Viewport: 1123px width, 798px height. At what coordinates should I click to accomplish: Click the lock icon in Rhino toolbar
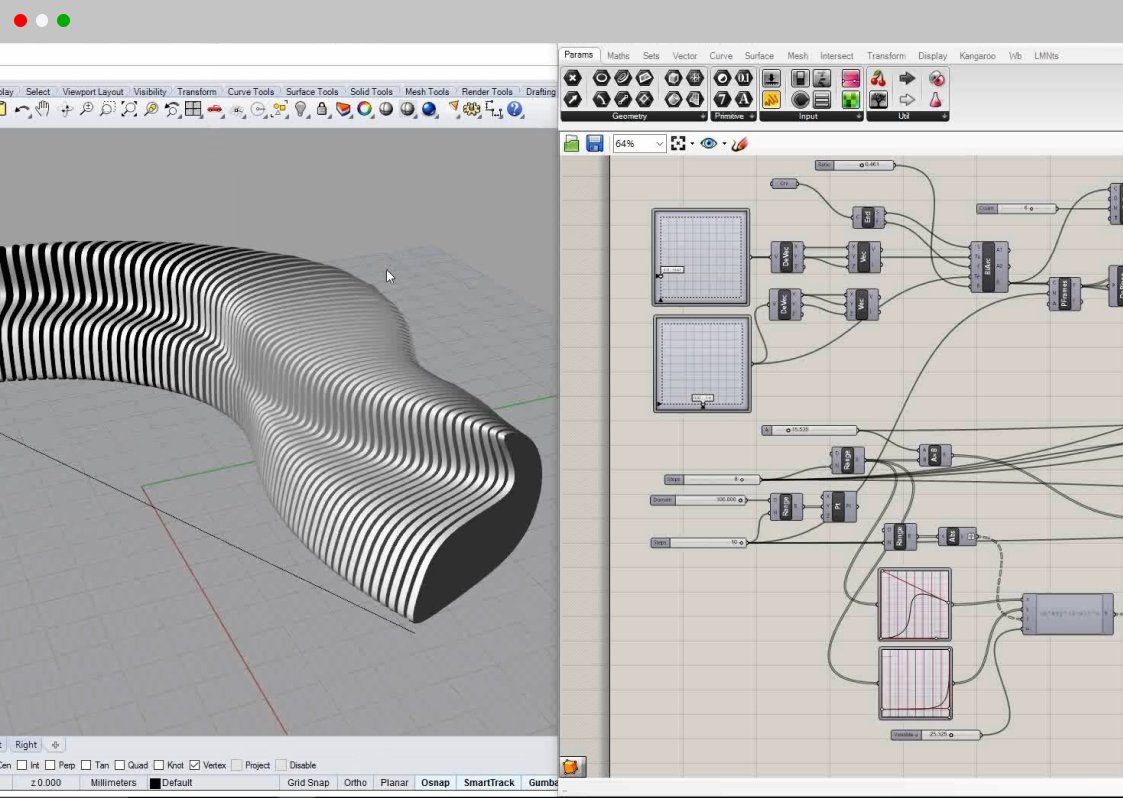[321, 109]
